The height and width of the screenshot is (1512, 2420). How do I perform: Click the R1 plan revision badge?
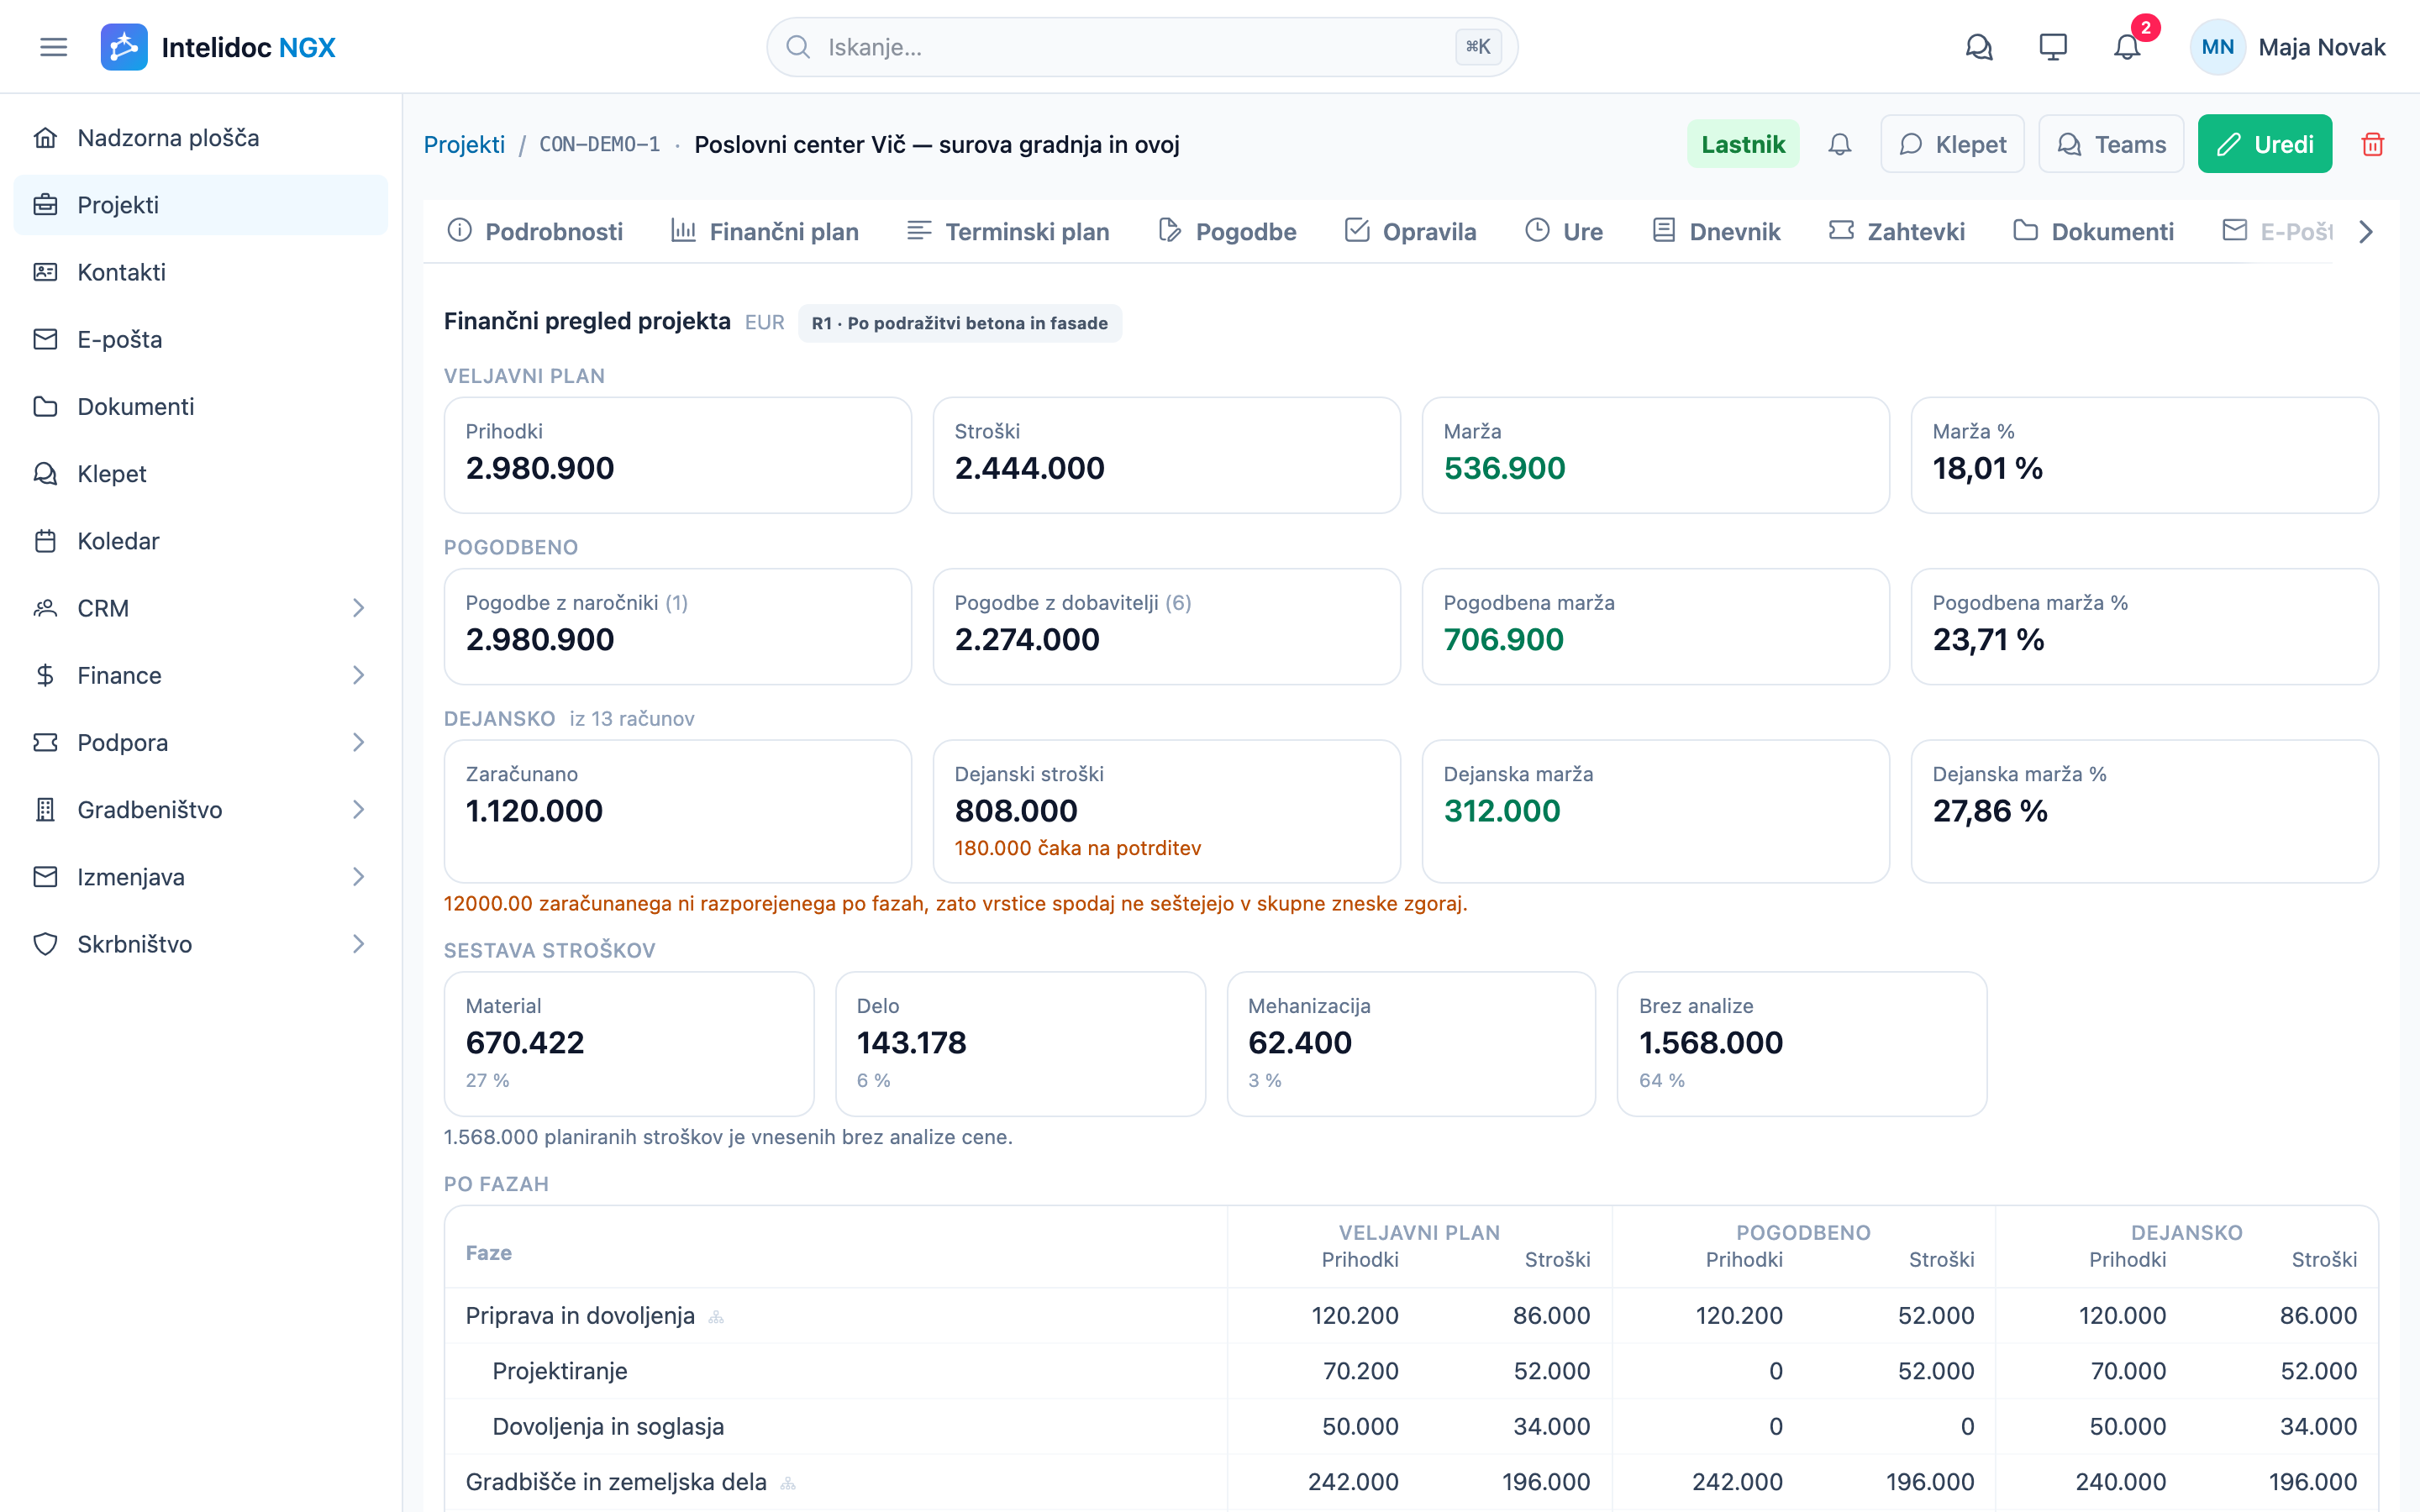tap(960, 323)
